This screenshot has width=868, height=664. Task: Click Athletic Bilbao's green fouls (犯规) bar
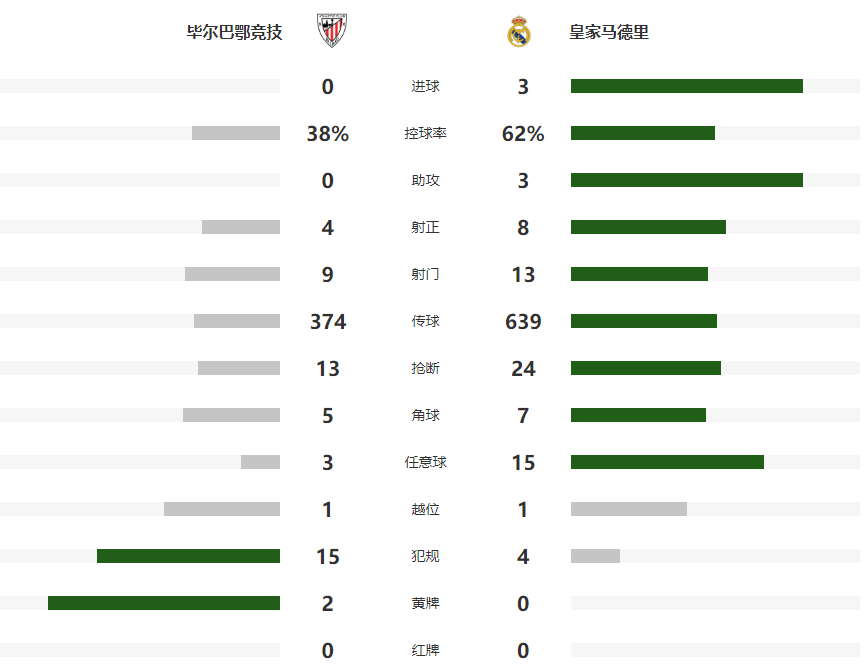point(188,556)
